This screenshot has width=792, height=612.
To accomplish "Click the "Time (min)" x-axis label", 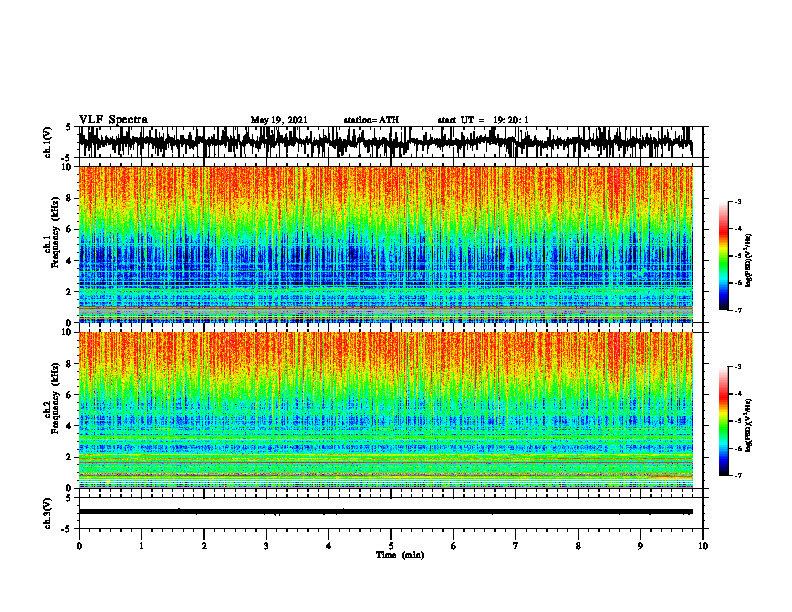I will tap(400, 555).
